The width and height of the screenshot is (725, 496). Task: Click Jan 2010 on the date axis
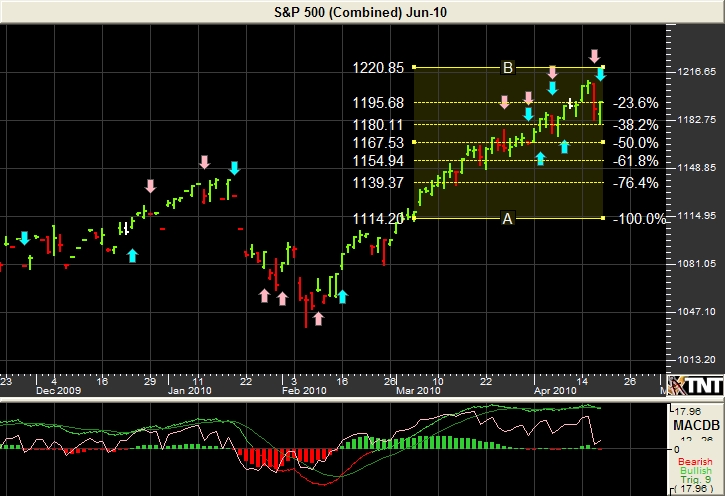coord(190,391)
